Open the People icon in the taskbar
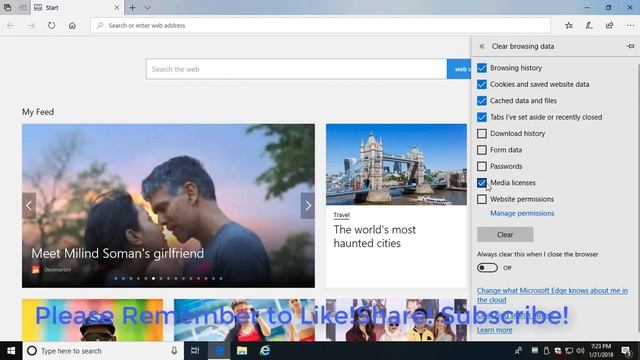This screenshot has width=640, height=360. (x=518, y=351)
